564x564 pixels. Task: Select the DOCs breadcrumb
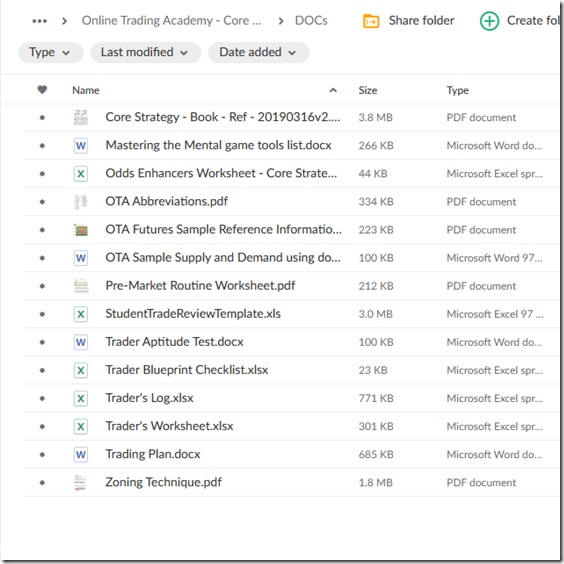311,21
